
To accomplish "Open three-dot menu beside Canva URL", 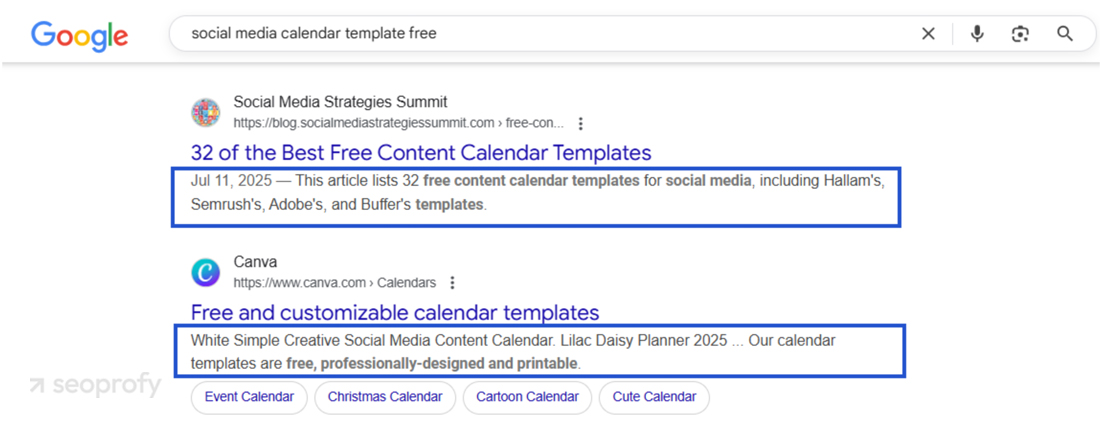I will pyautogui.click(x=453, y=283).
